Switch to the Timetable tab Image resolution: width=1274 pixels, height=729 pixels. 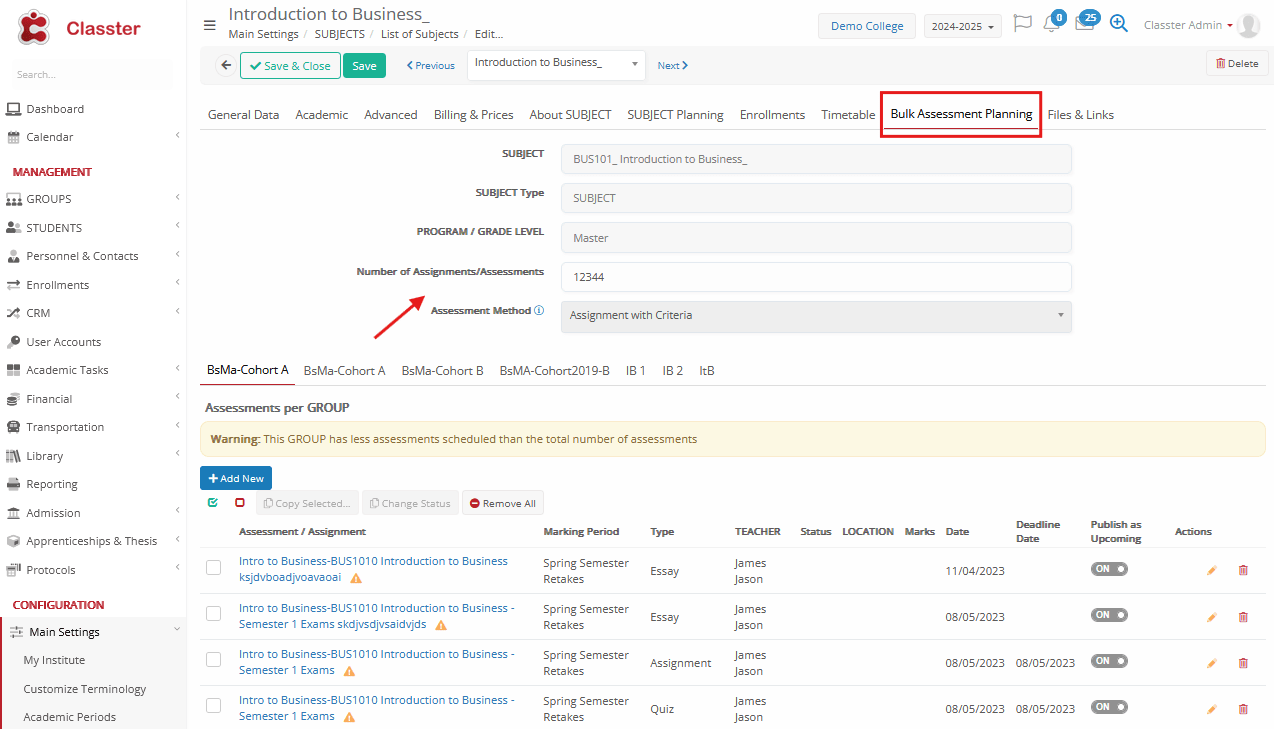coord(847,115)
